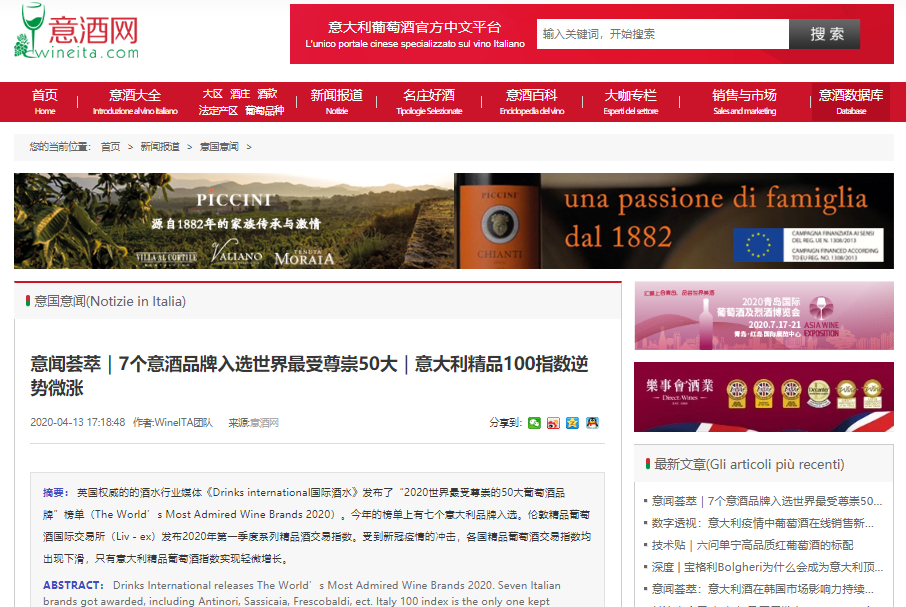Click the 分享到 share label
The image size is (906, 607).
coord(506,423)
